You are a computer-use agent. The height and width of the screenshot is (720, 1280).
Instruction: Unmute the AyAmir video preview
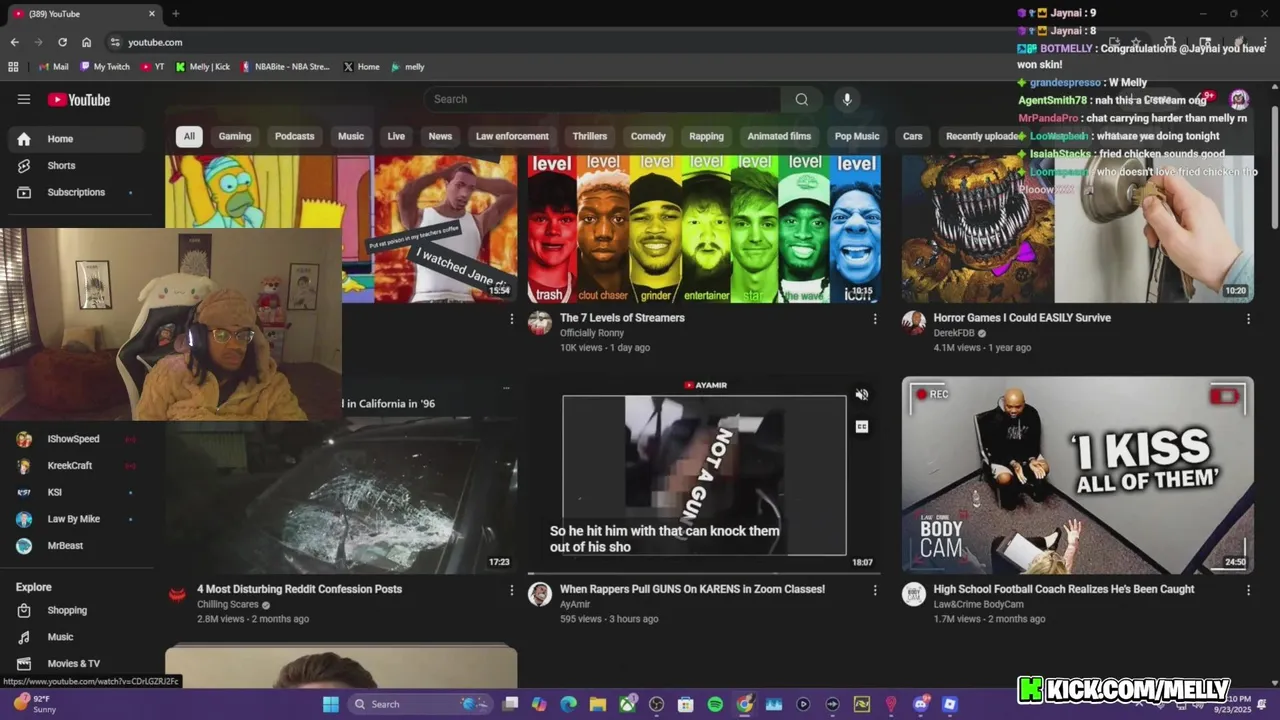tap(862, 395)
